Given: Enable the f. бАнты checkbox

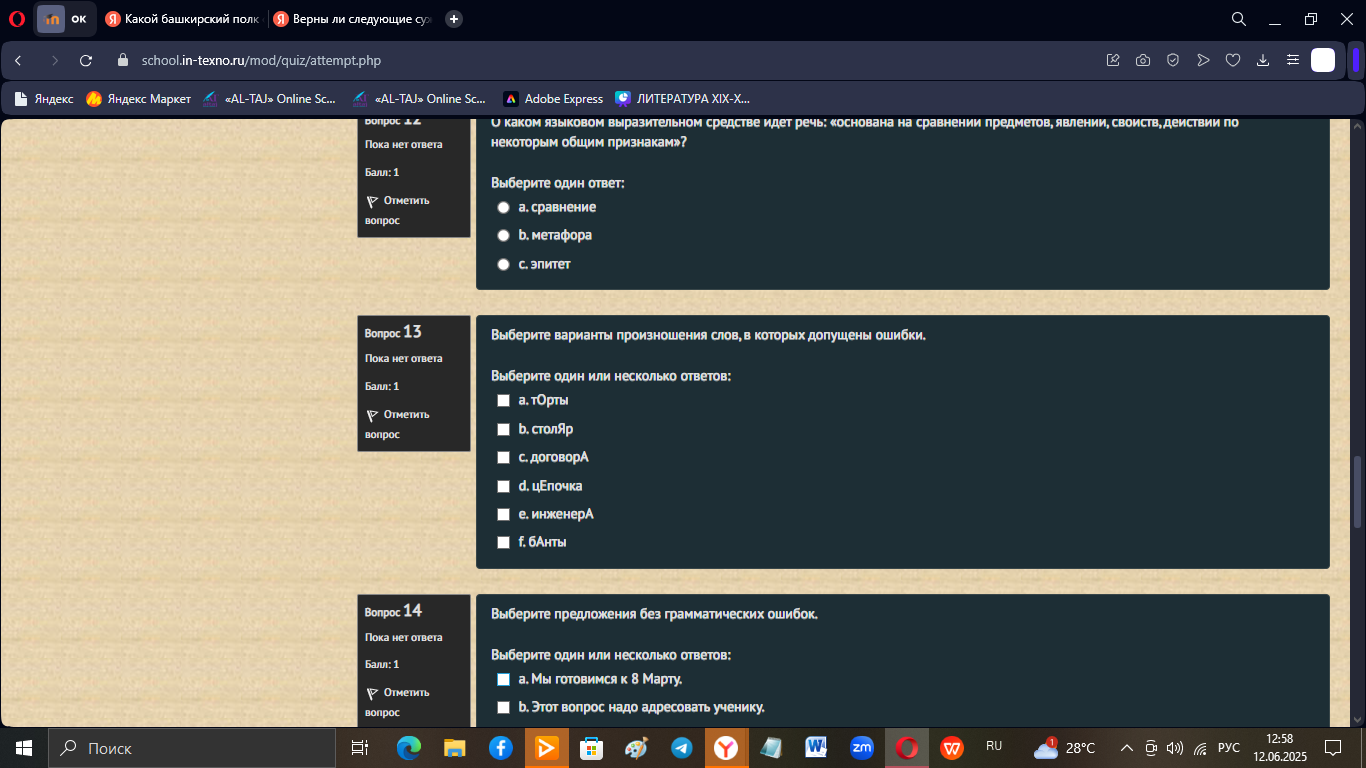Looking at the screenshot, I should 504,542.
